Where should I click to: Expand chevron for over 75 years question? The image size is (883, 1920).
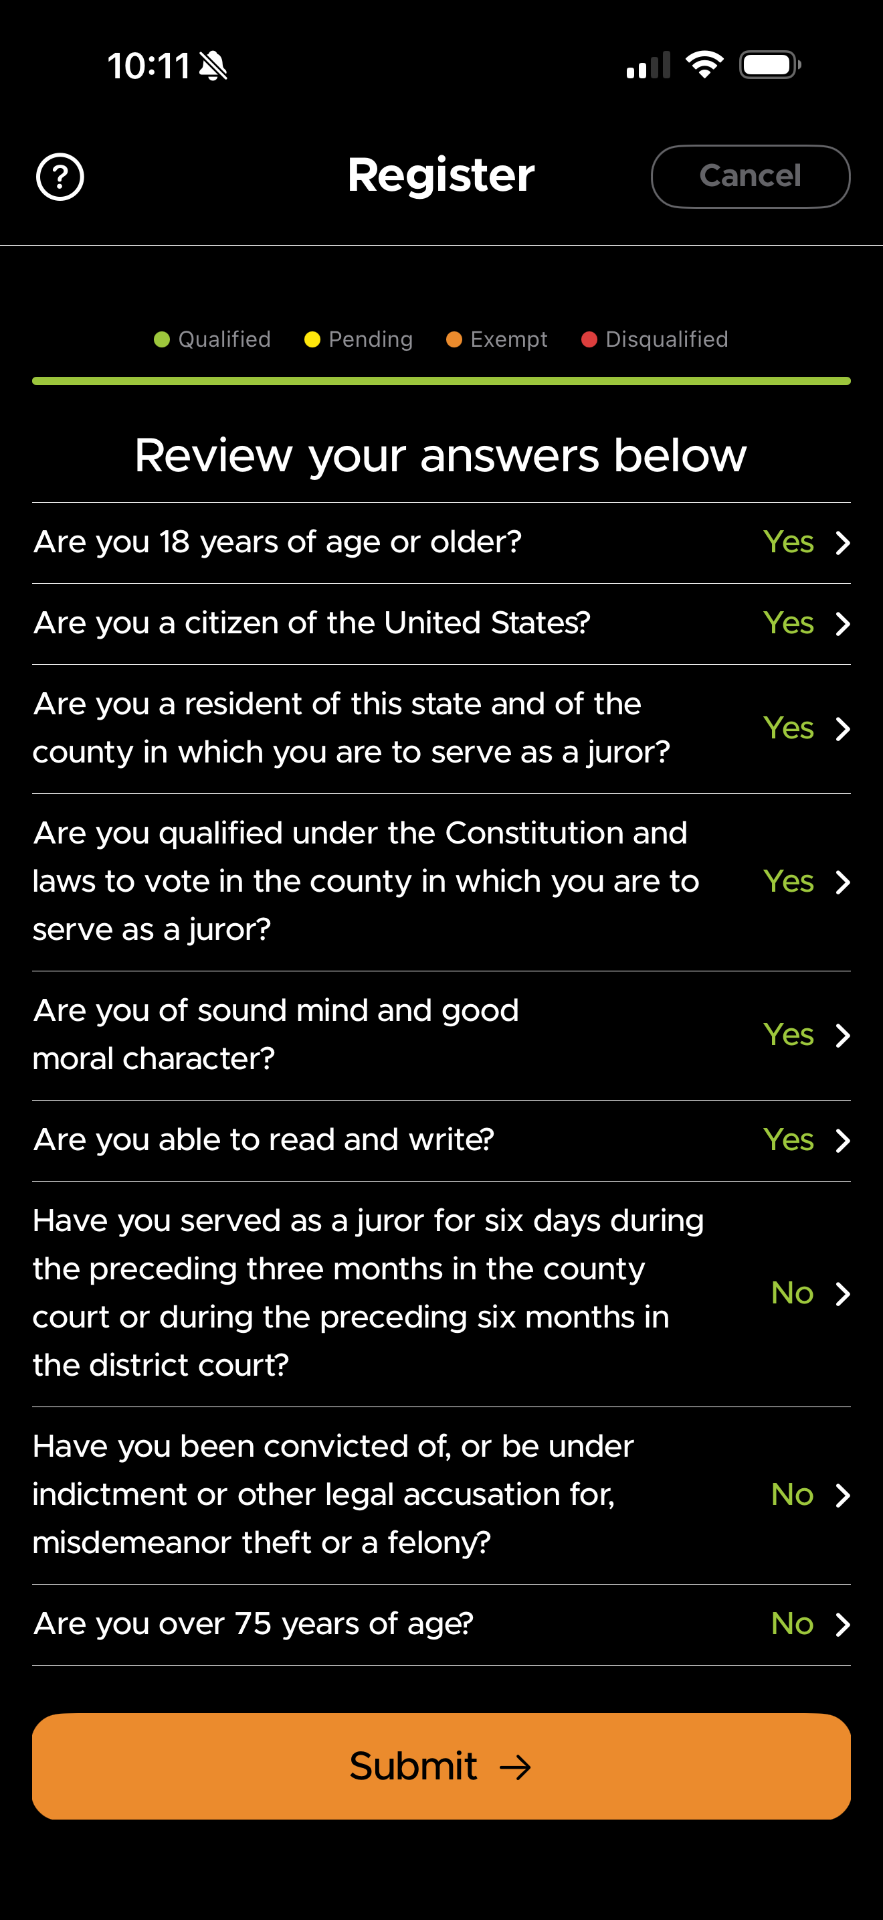pos(843,1625)
